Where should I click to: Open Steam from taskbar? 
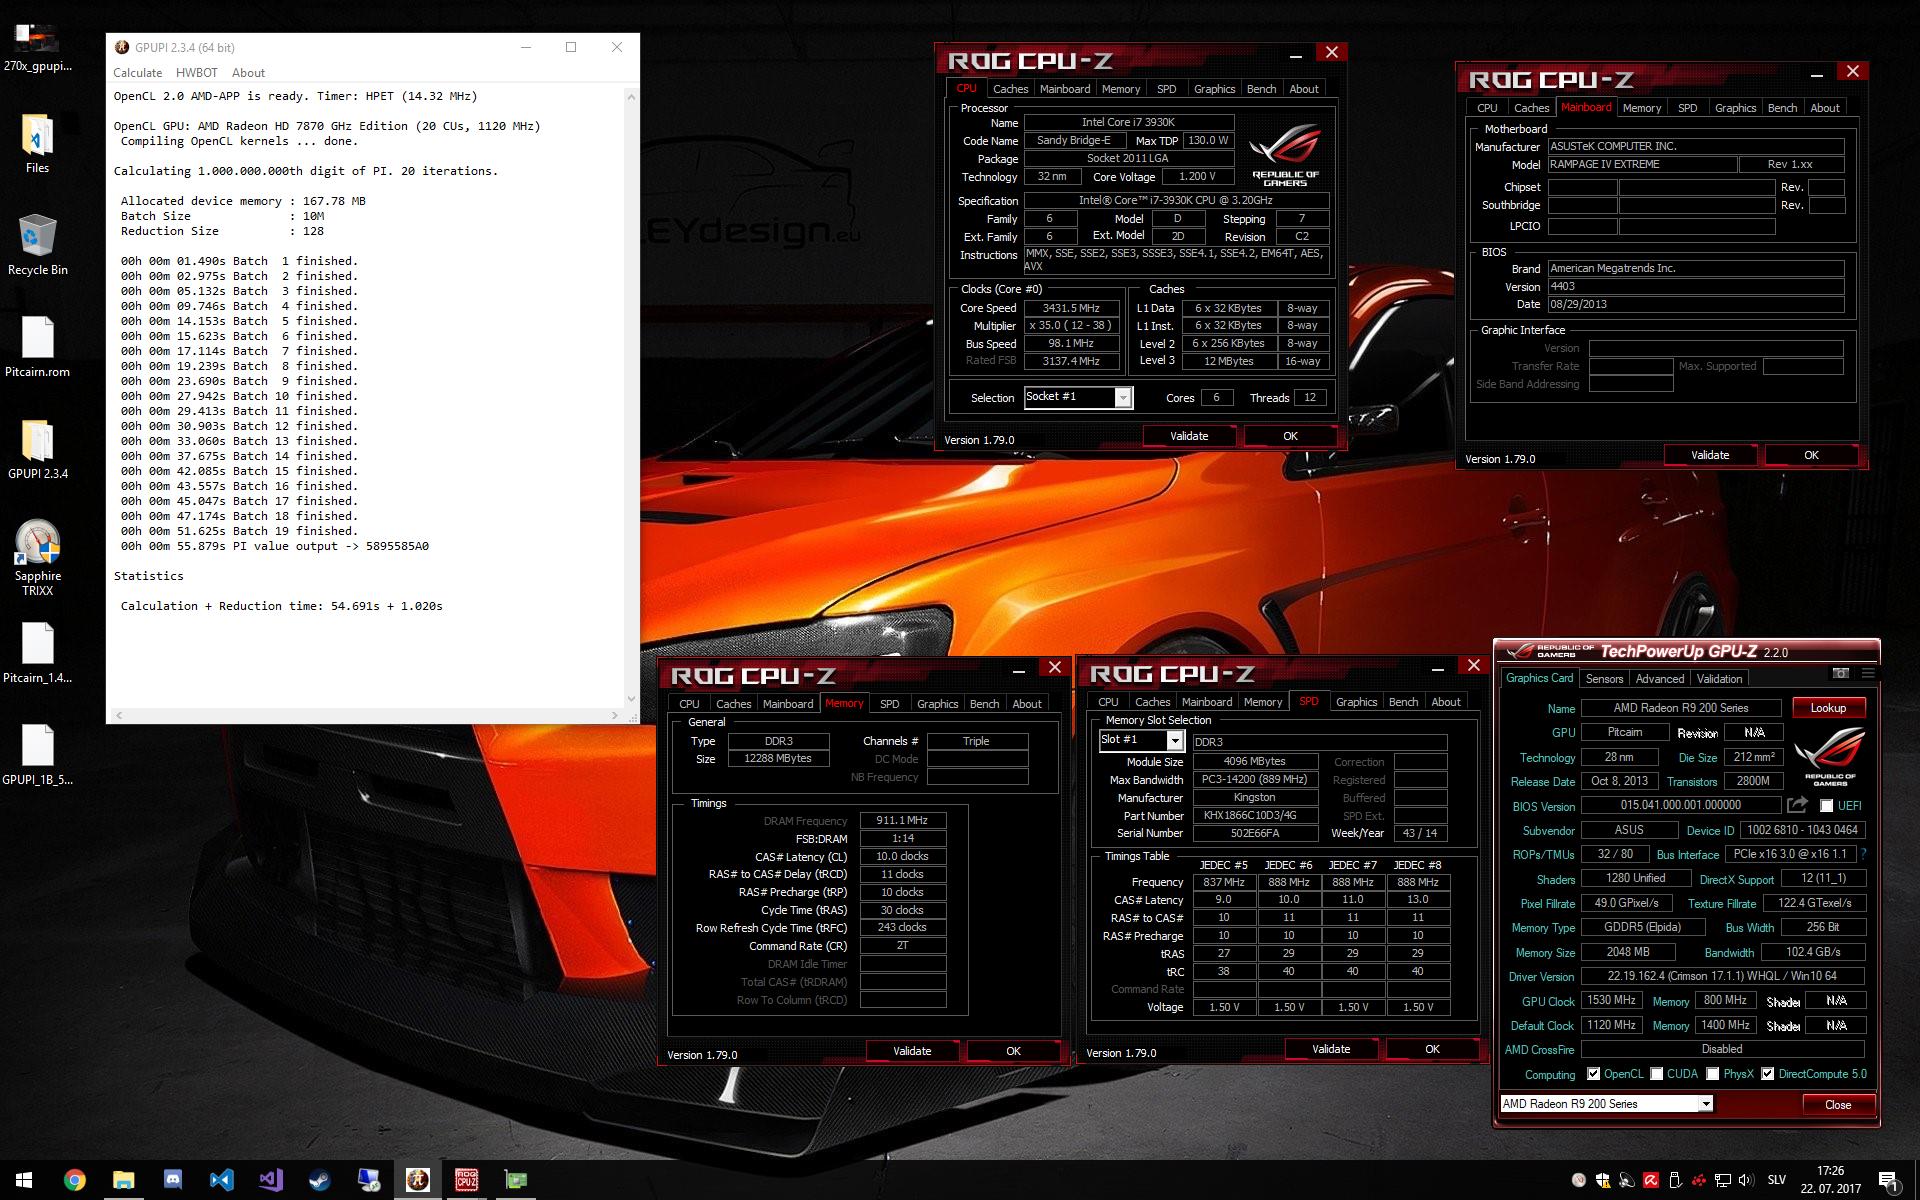[319, 1180]
